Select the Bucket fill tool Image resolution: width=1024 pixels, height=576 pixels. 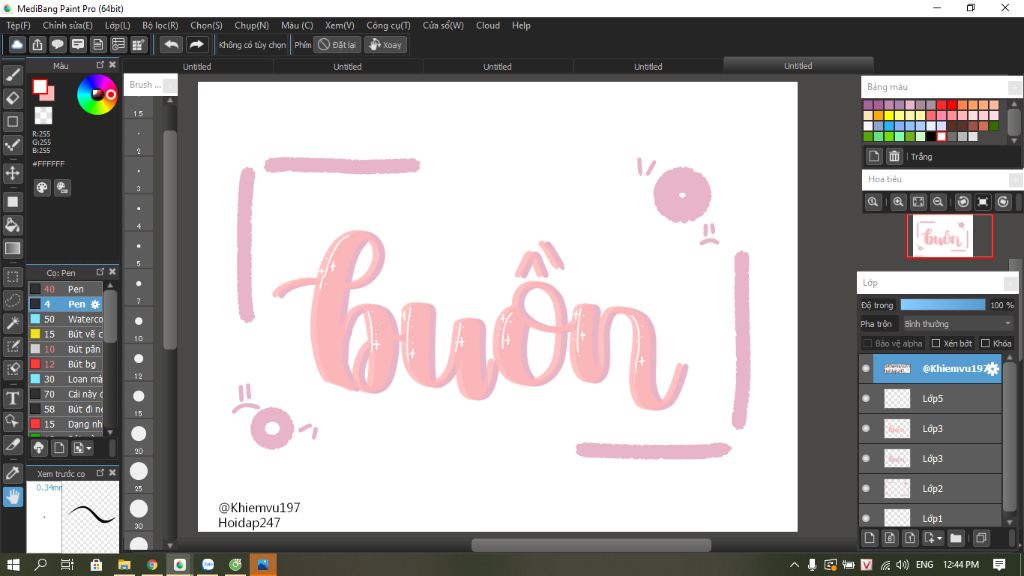click(x=12, y=225)
